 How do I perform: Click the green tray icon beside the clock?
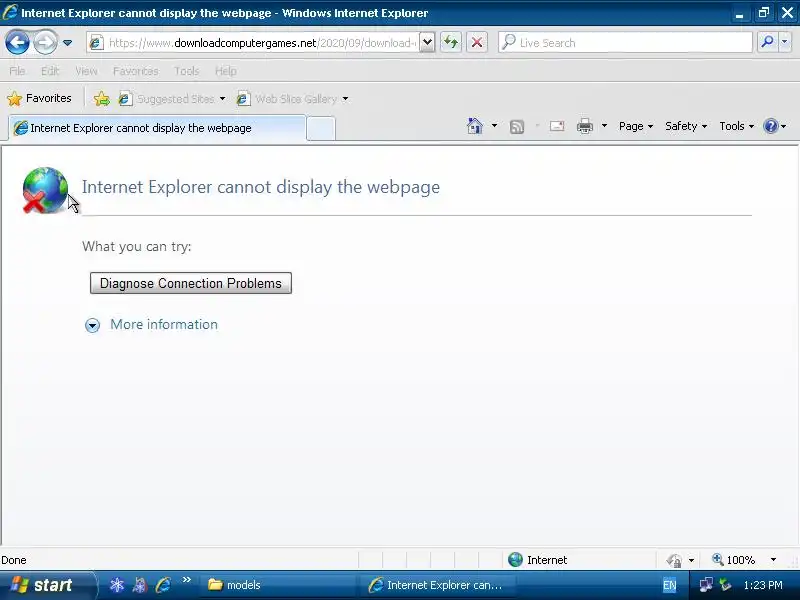[x=725, y=585]
